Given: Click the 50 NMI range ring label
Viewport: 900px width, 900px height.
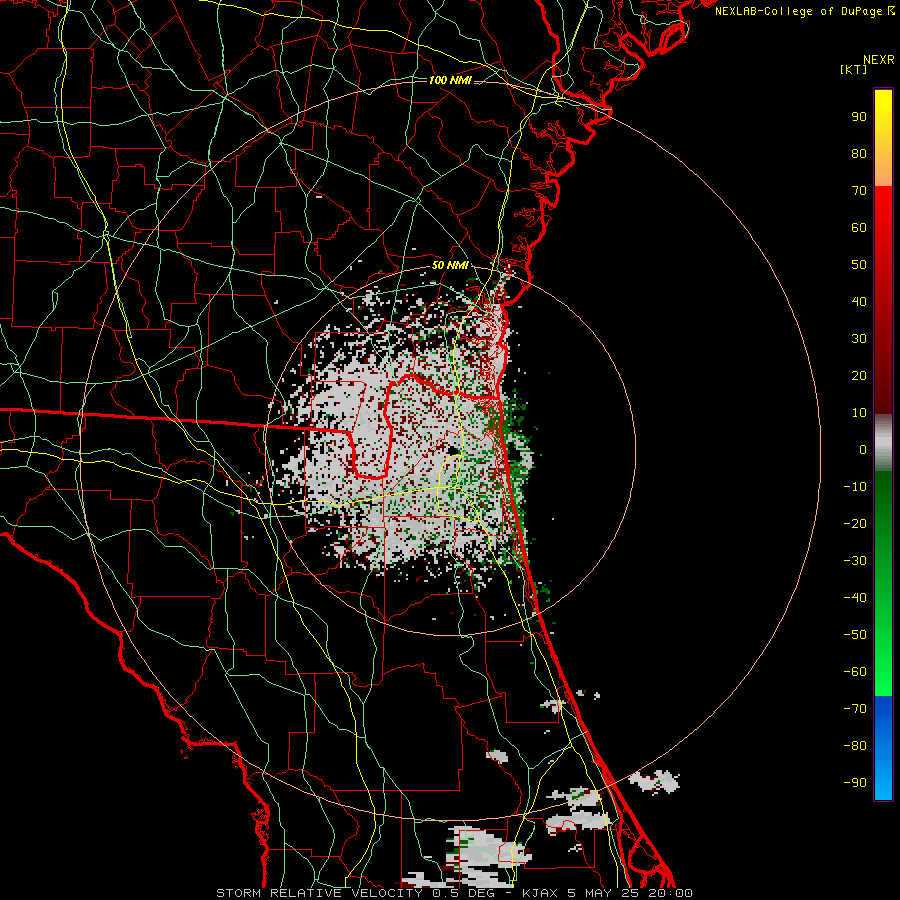Looking at the screenshot, I should click(x=450, y=265).
